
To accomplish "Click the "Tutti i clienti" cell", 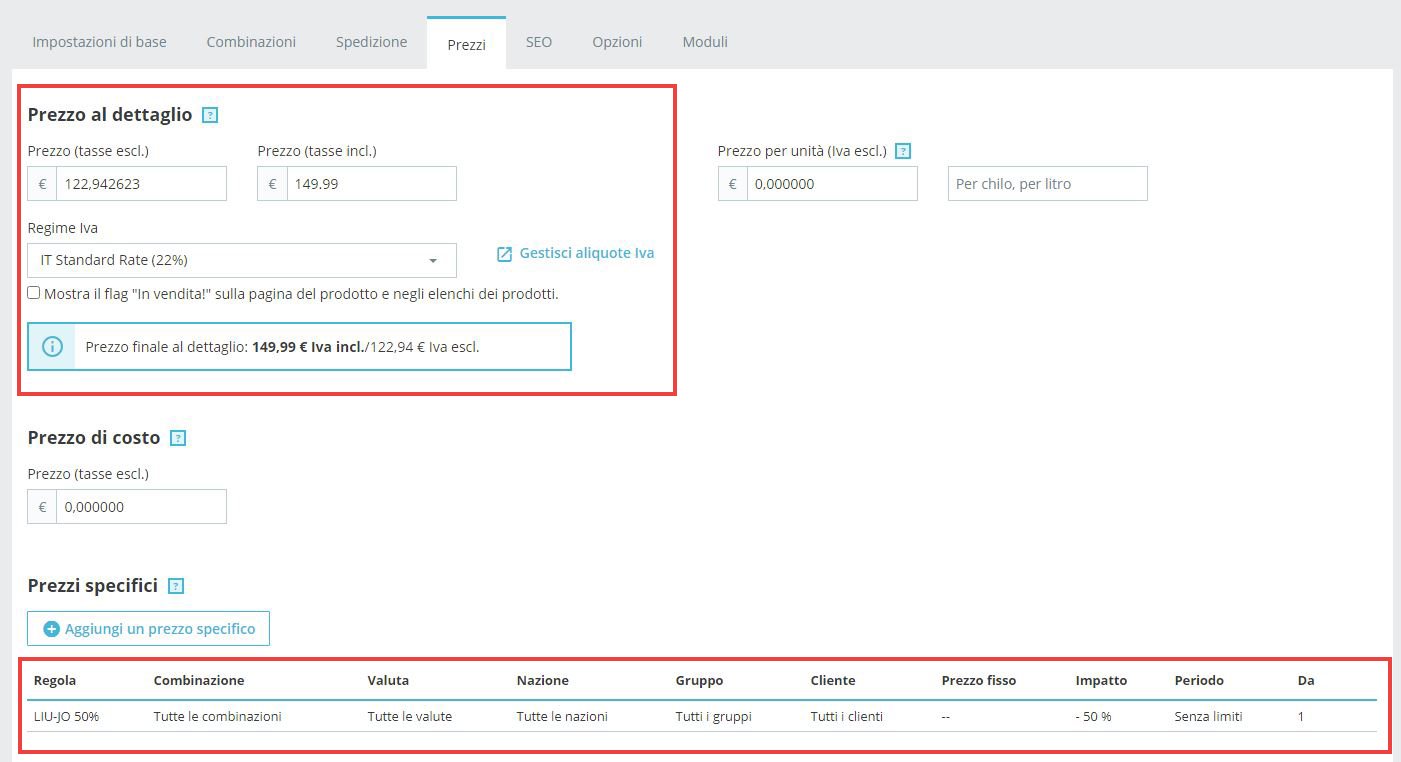I will coord(846,716).
